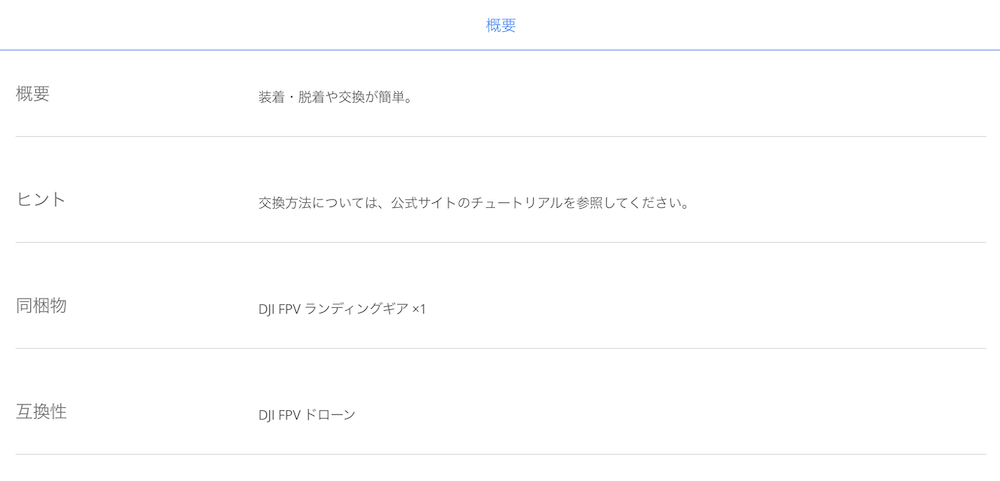This screenshot has height=481, width=1000.
Task: Click the divider line below the ヒント row
Action: [x=501, y=242]
